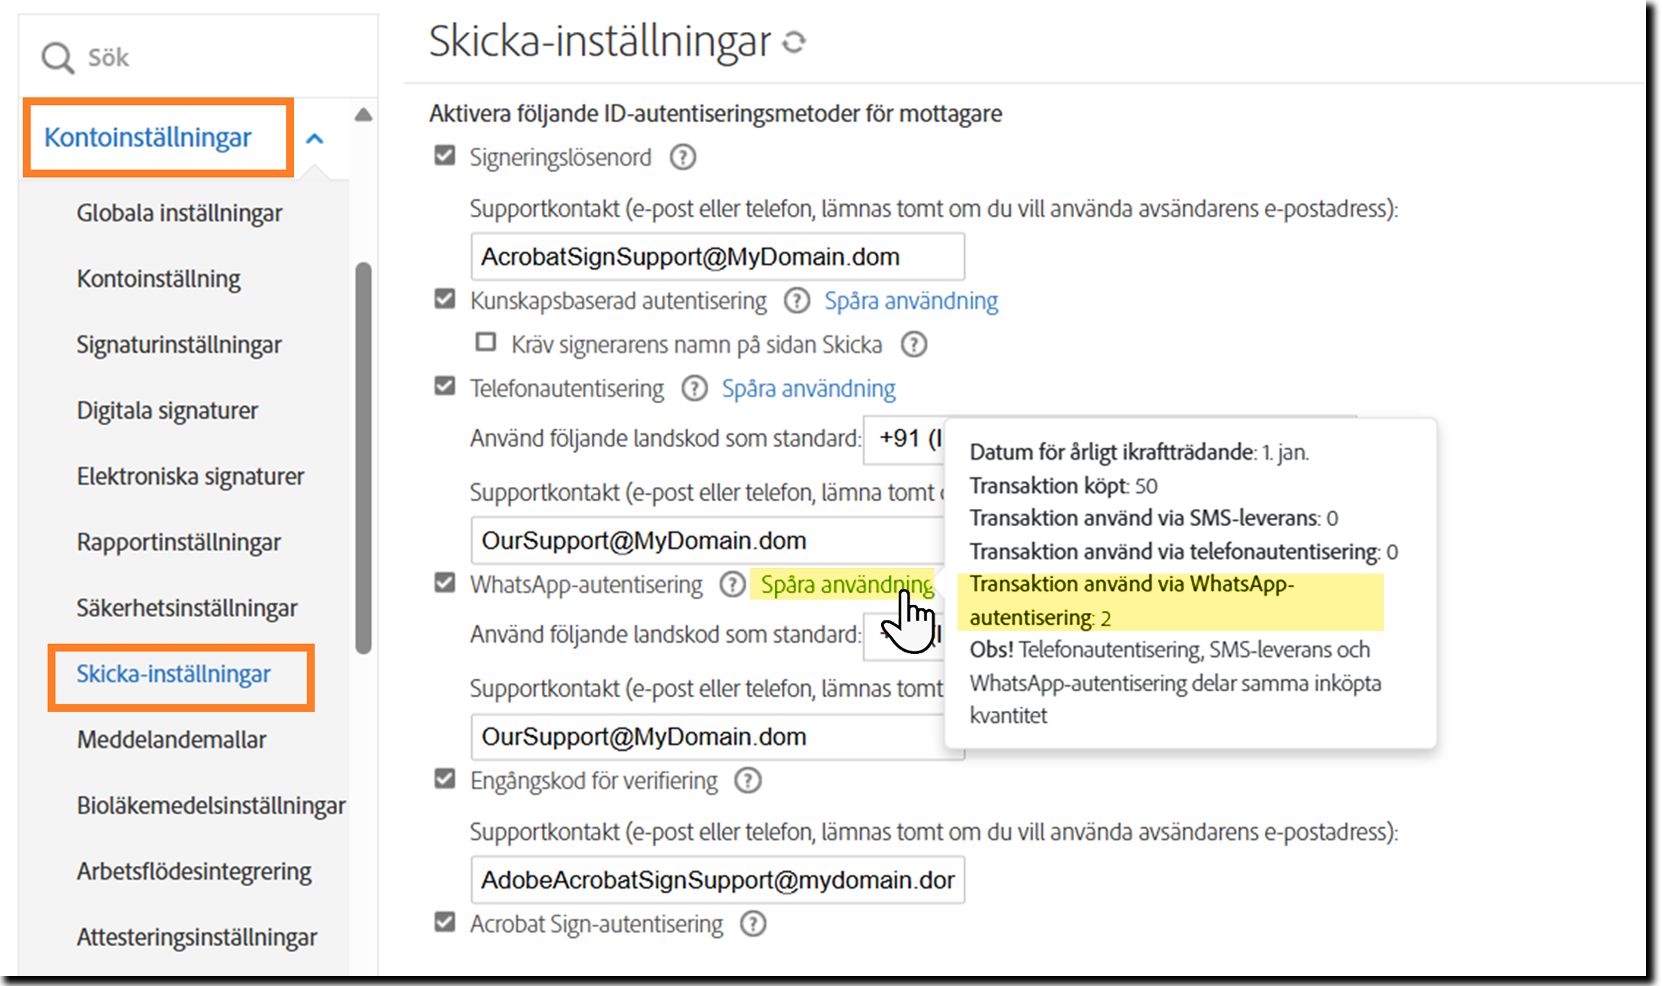
Task: Focus the Sök search field
Action: 200,58
